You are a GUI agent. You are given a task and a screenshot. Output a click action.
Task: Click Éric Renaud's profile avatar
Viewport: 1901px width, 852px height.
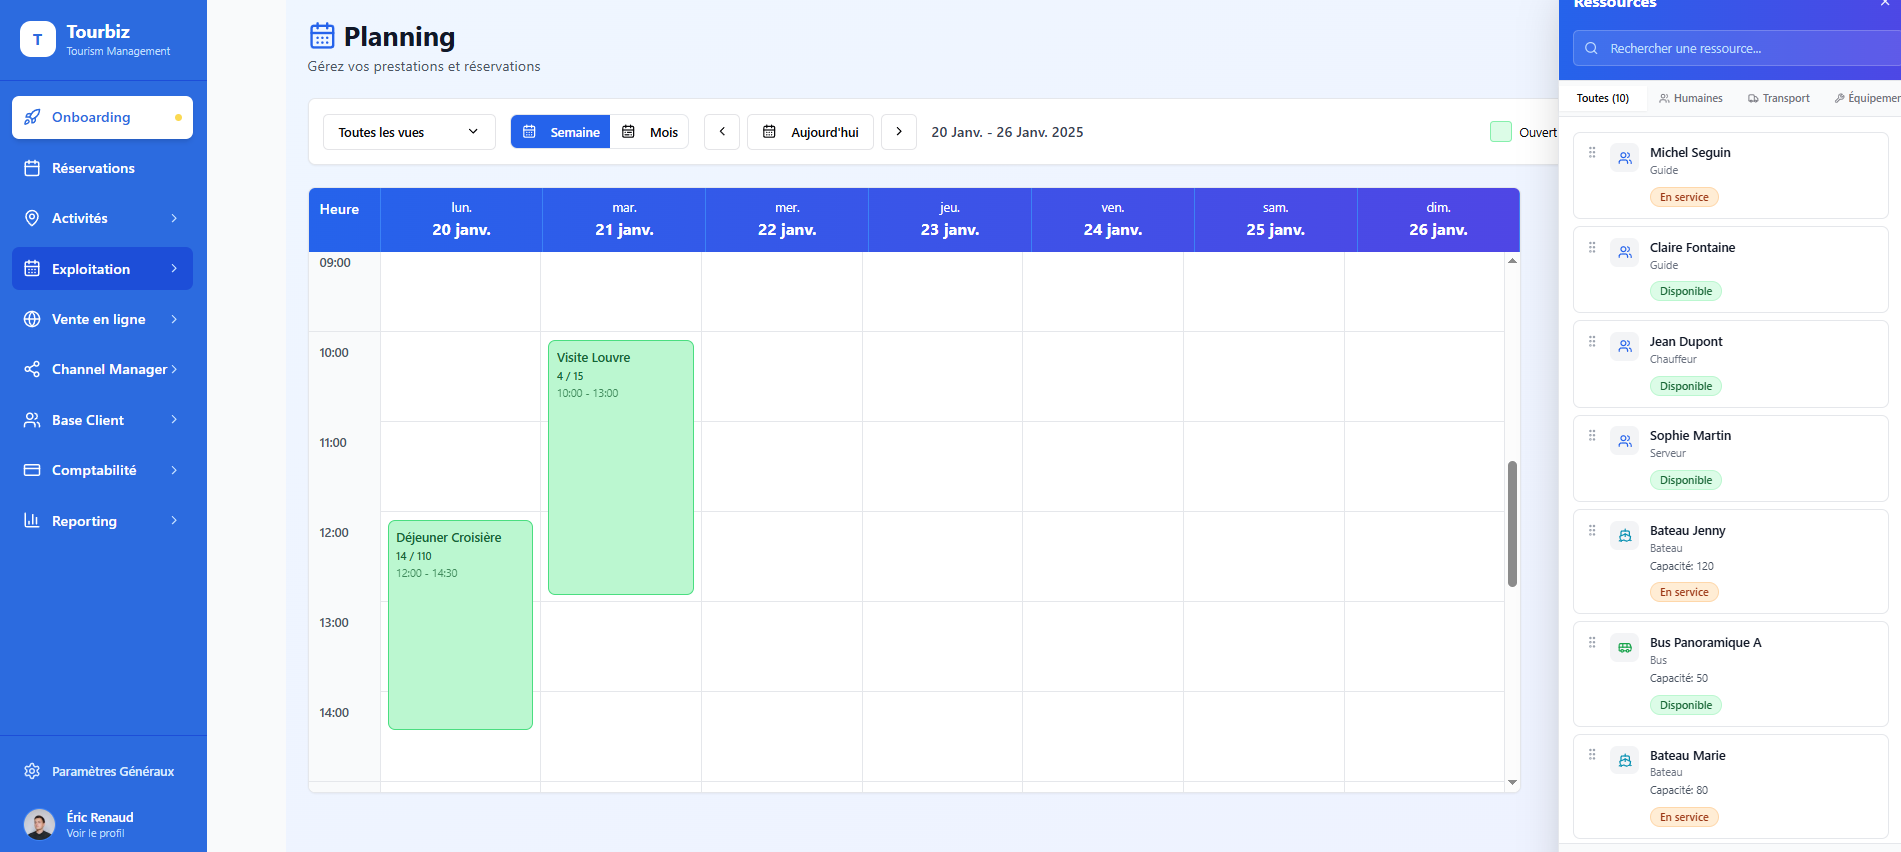(x=40, y=825)
